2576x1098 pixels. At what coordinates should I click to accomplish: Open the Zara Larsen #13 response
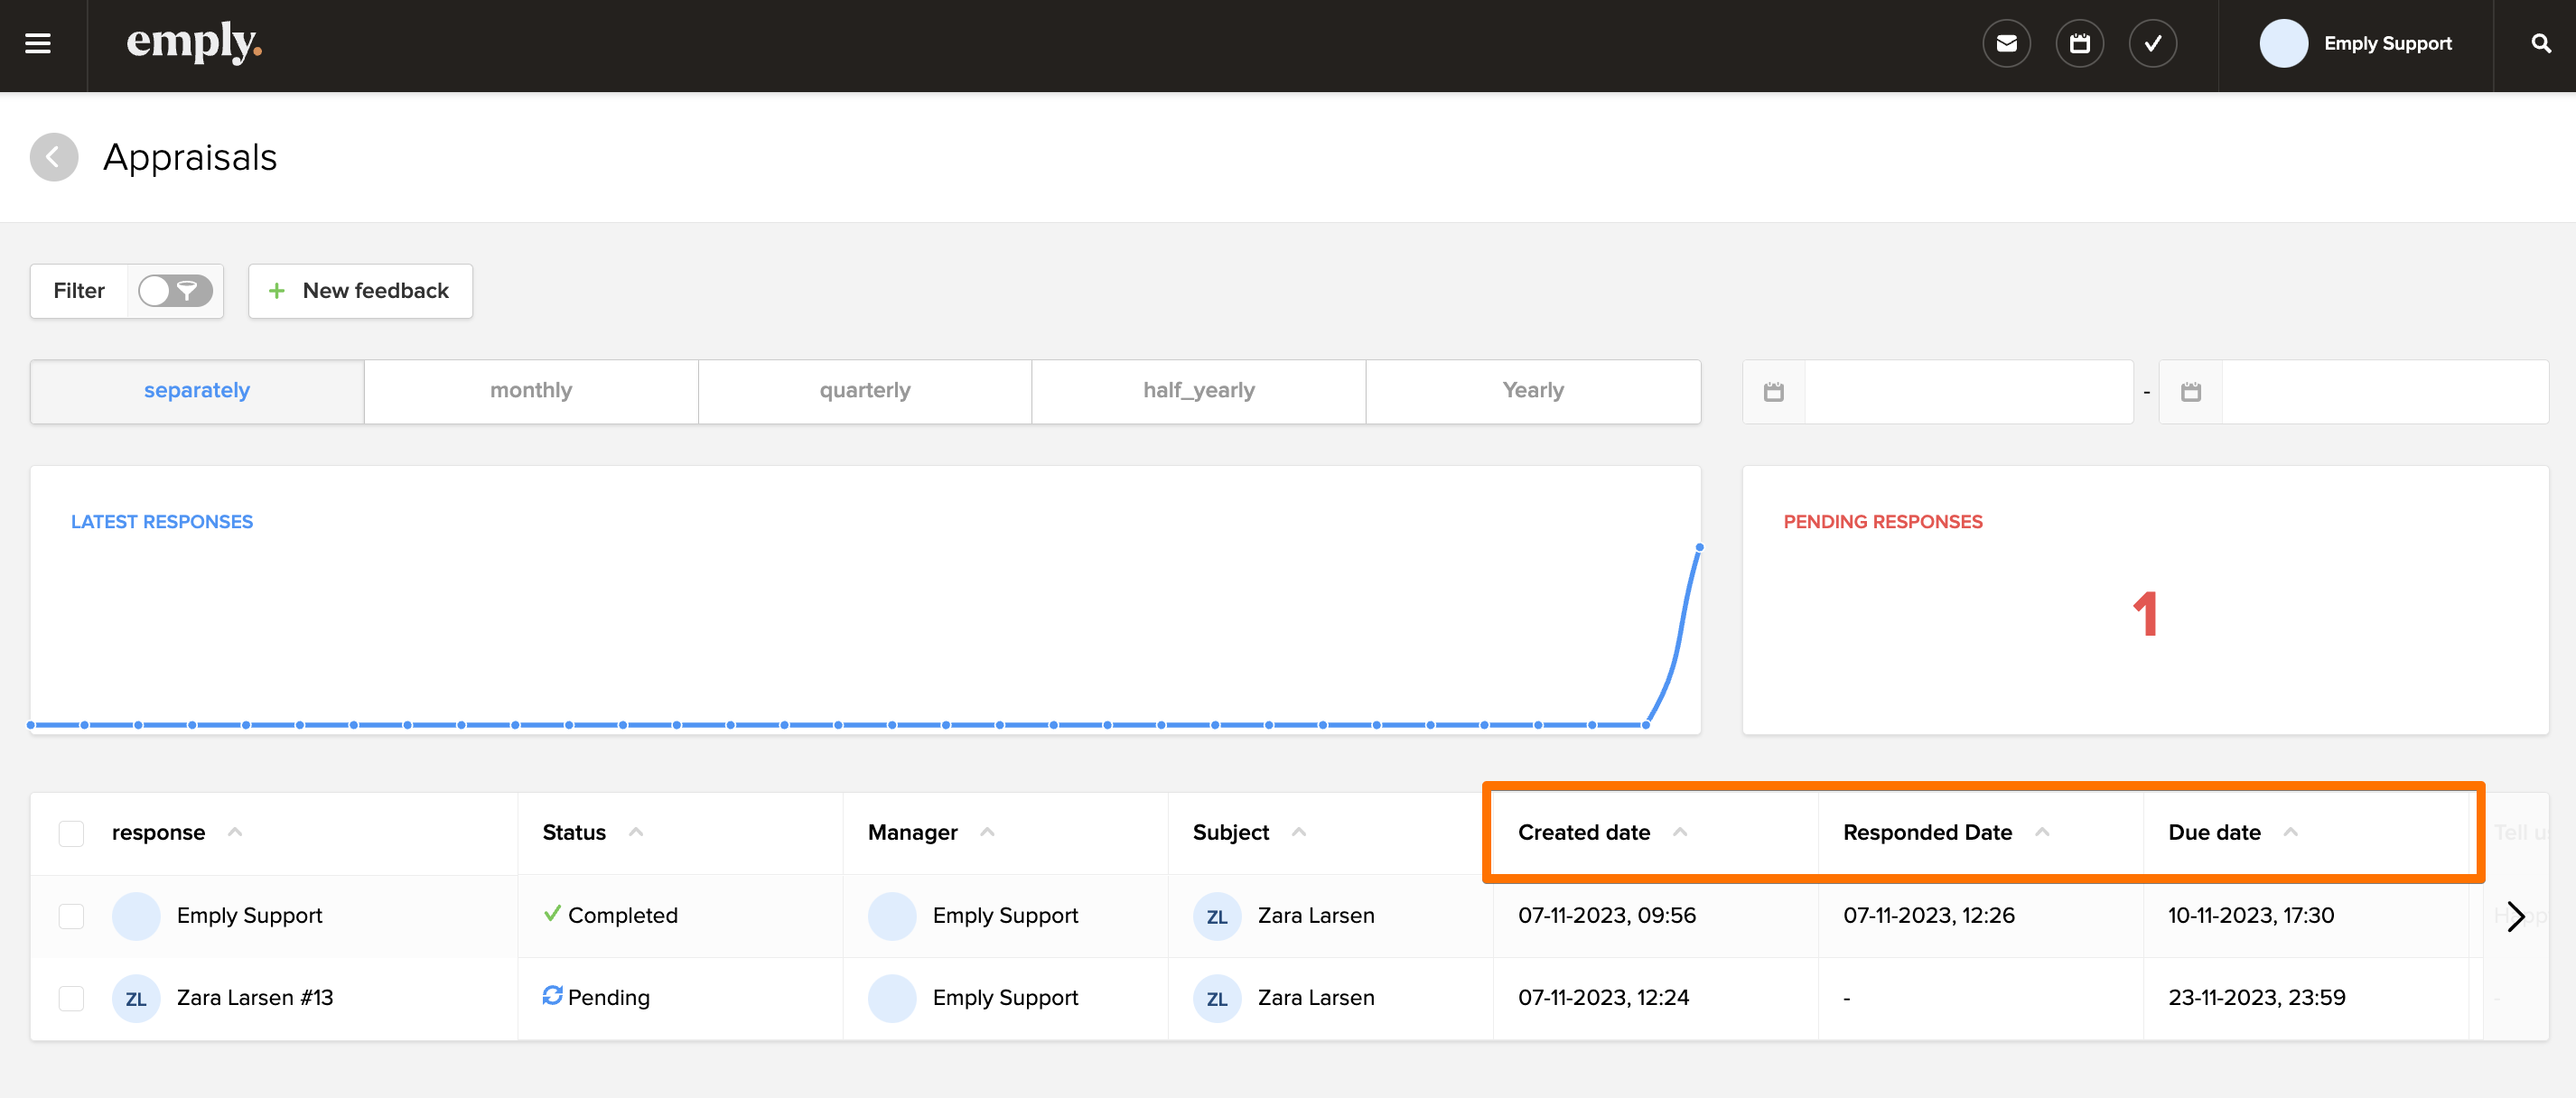tap(254, 998)
